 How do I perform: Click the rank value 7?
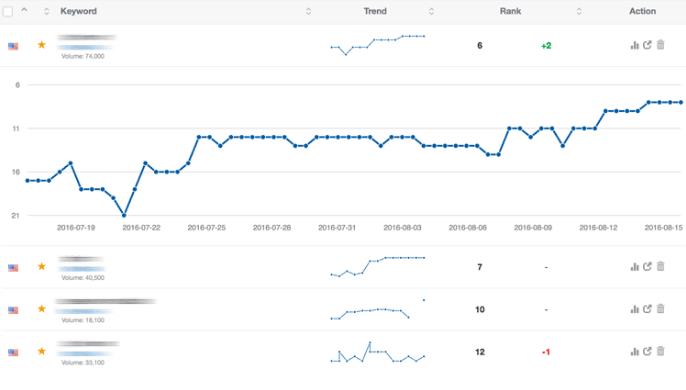click(x=480, y=267)
